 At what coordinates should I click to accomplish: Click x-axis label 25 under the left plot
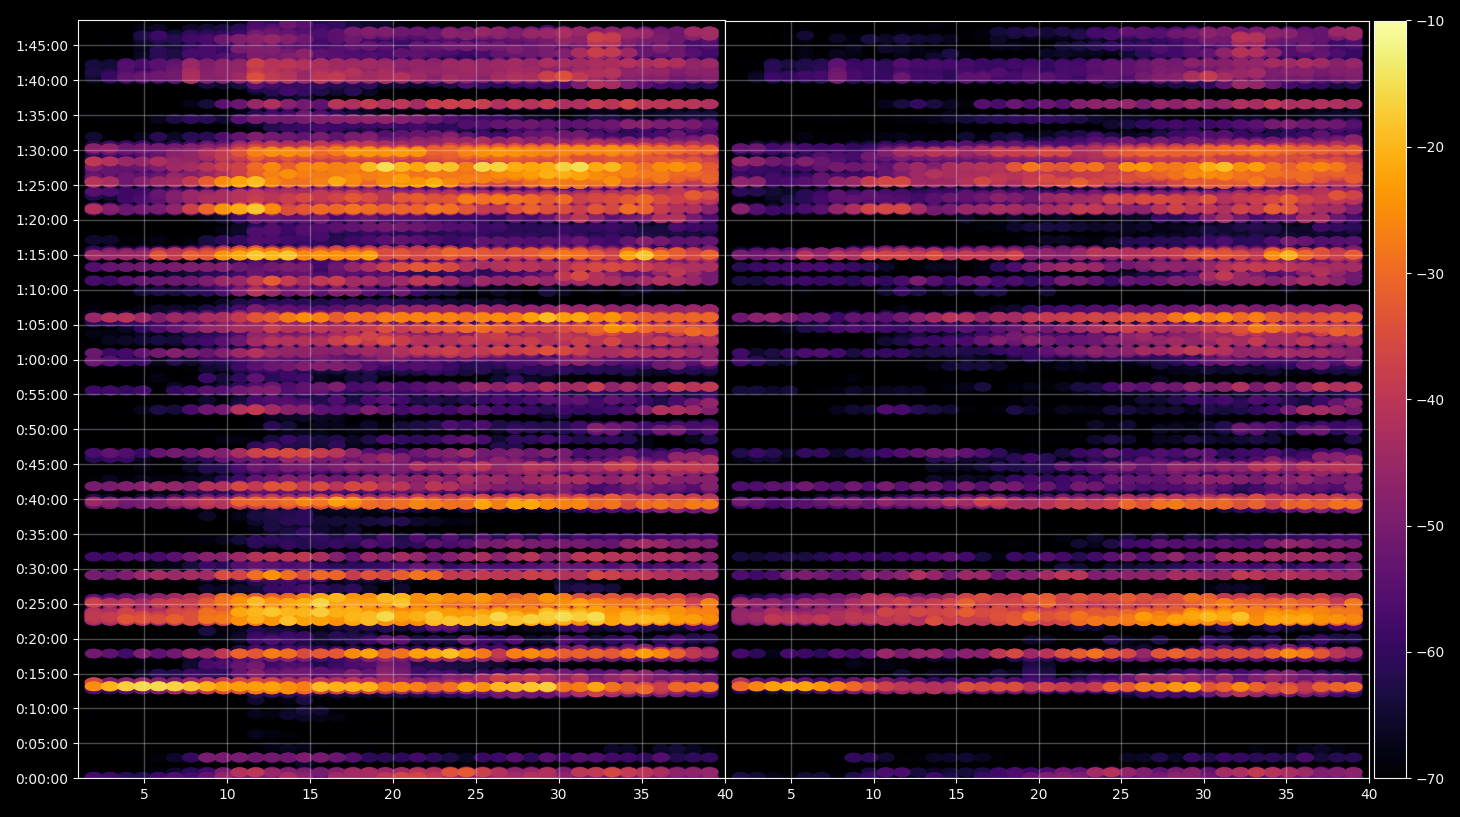click(x=476, y=795)
